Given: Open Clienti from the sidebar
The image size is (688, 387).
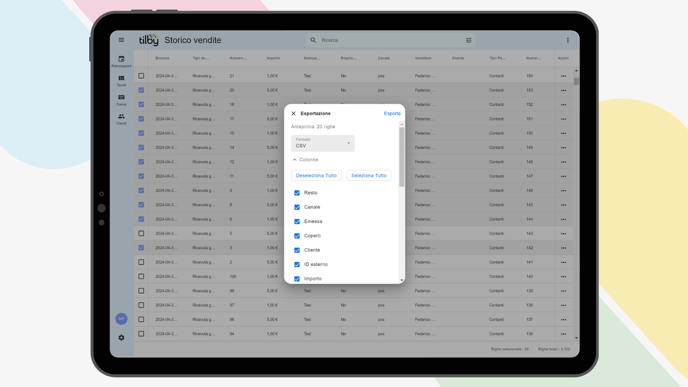Looking at the screenshot, I should (122, 118).
